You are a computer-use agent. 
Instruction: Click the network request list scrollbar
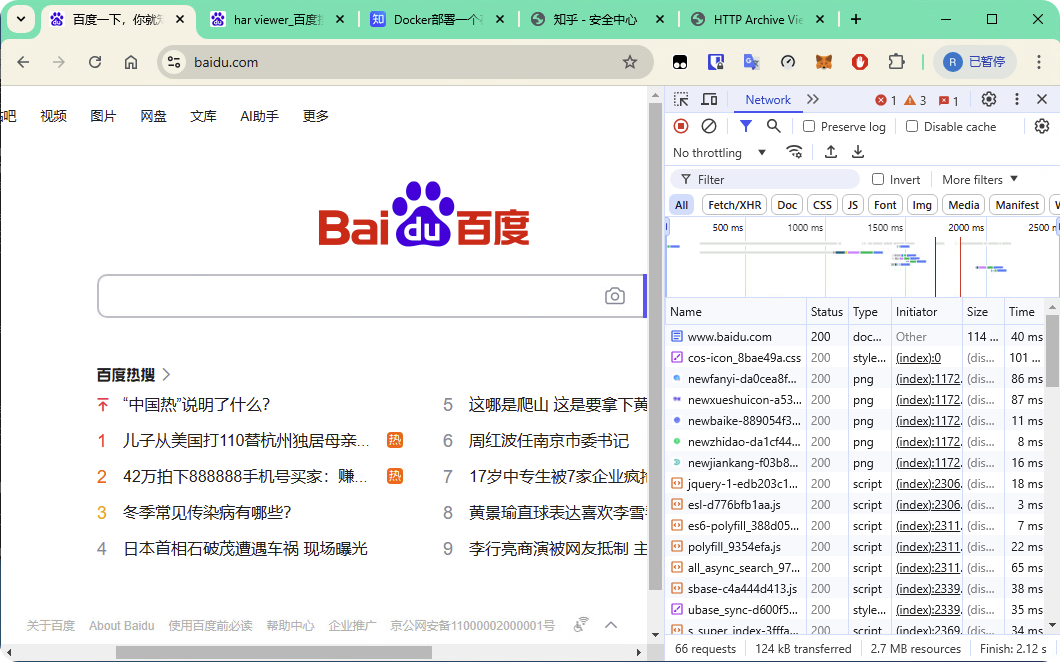1052,349
